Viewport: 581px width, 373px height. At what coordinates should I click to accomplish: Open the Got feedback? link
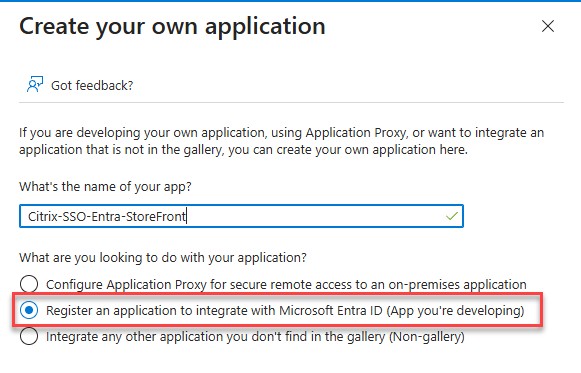point(92,86)
